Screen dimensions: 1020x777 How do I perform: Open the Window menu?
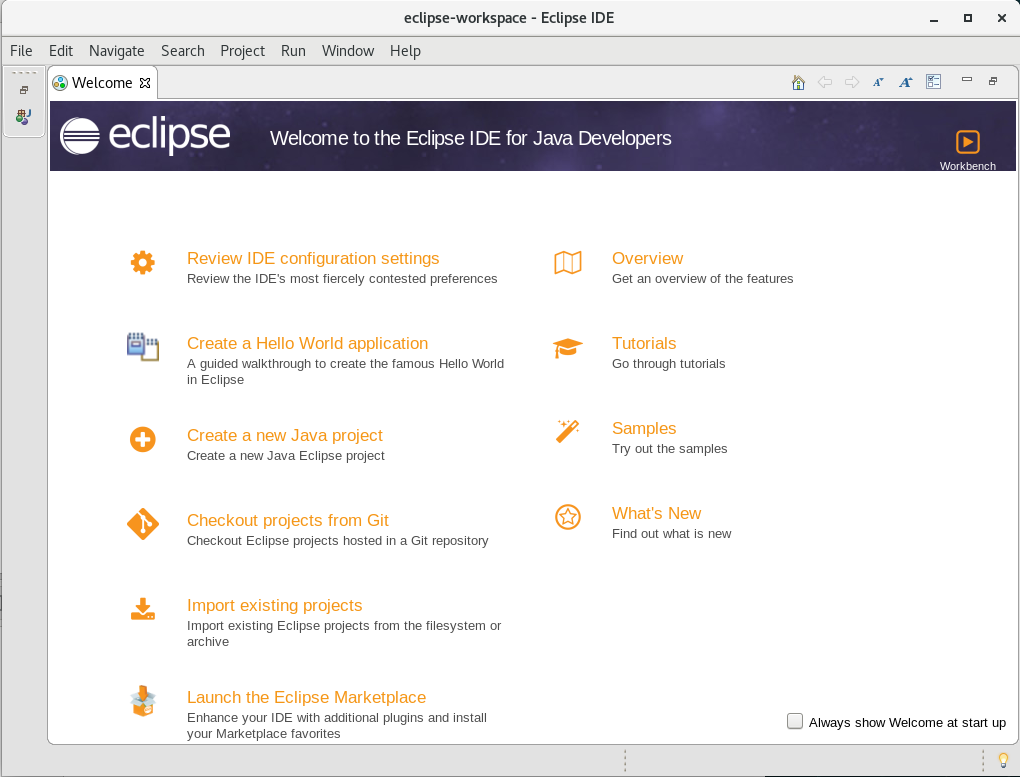347,51
